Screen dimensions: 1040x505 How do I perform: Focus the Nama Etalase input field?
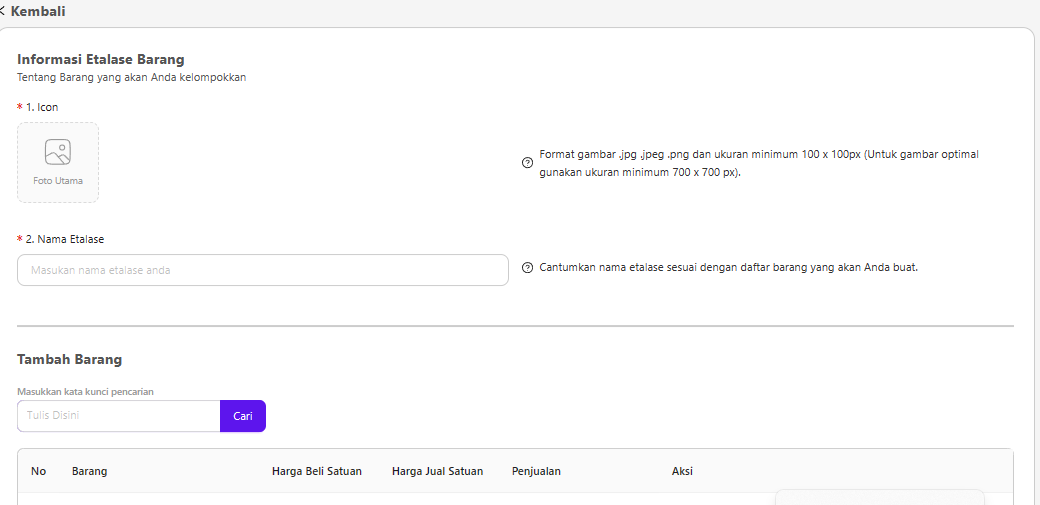click(x=263, y=270)
